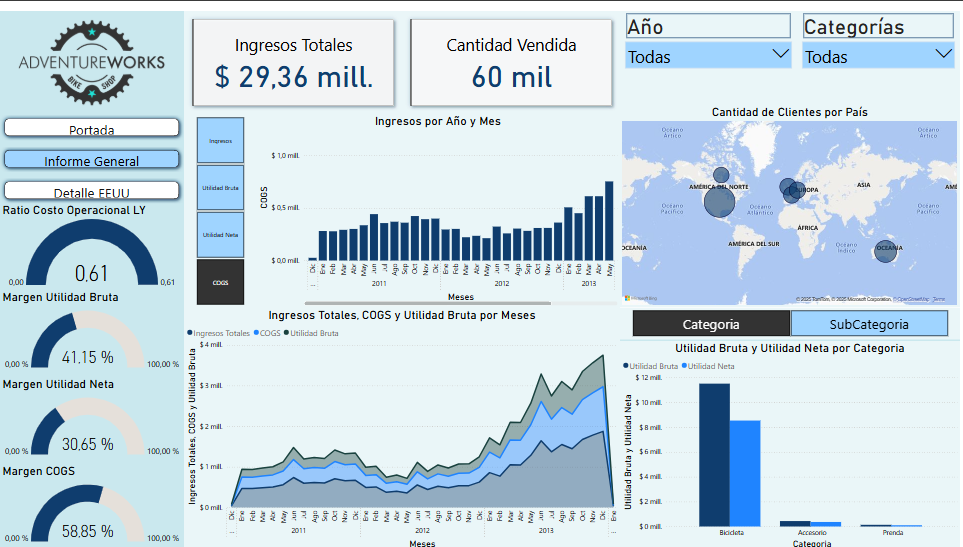Click the Utilidad Neta legend marker in category chart
The width and height of the screenshot is (963, 547).
pos(686,367)
